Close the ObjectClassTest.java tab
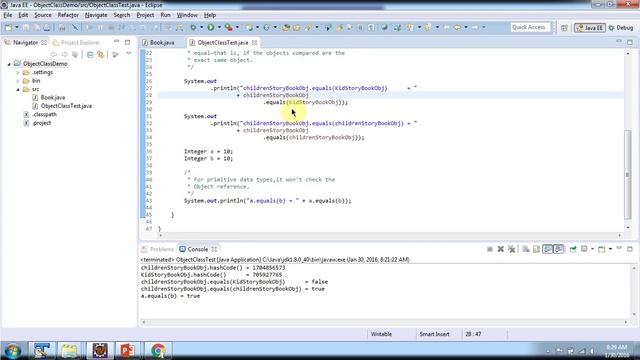This screenshot has width=640, height=360. tap(254, 42)
